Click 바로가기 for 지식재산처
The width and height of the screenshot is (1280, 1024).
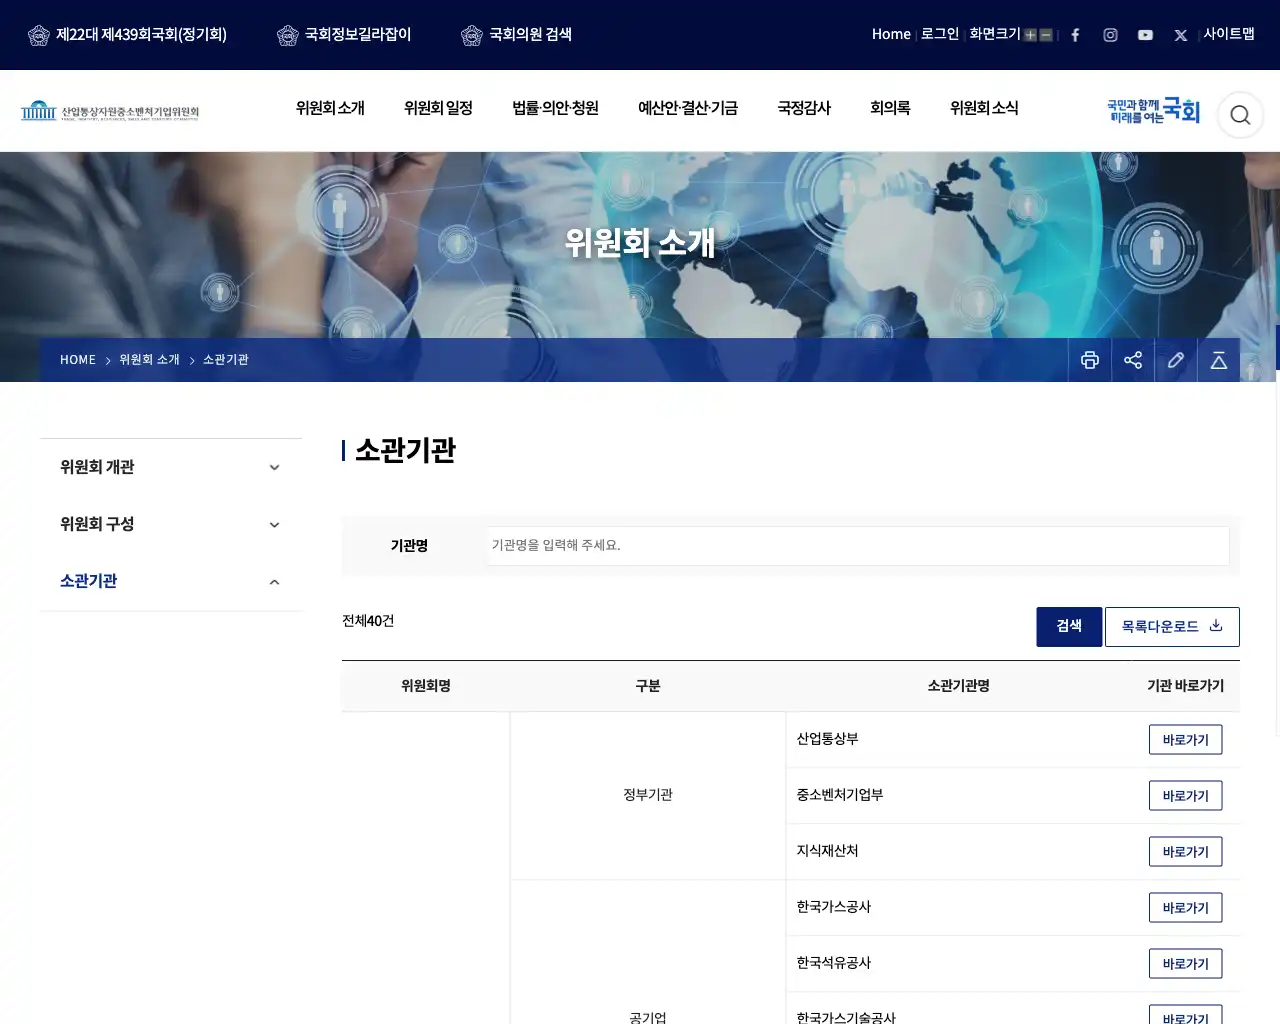point(1185,852)
